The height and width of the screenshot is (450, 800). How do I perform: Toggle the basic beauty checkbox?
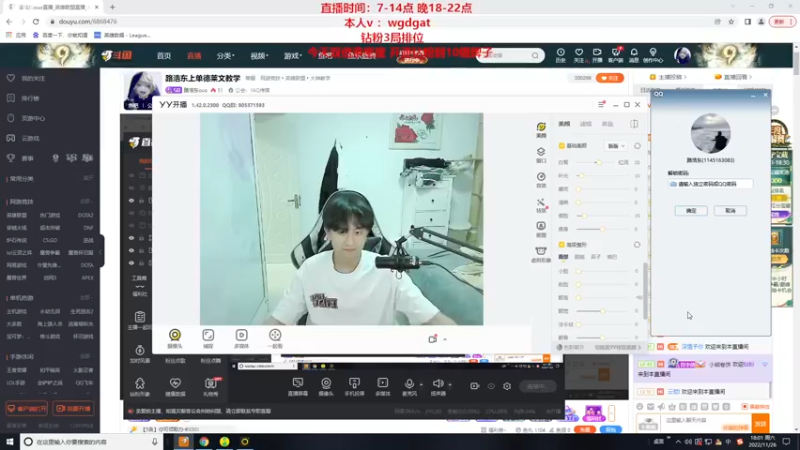click(x=562, y=146)
